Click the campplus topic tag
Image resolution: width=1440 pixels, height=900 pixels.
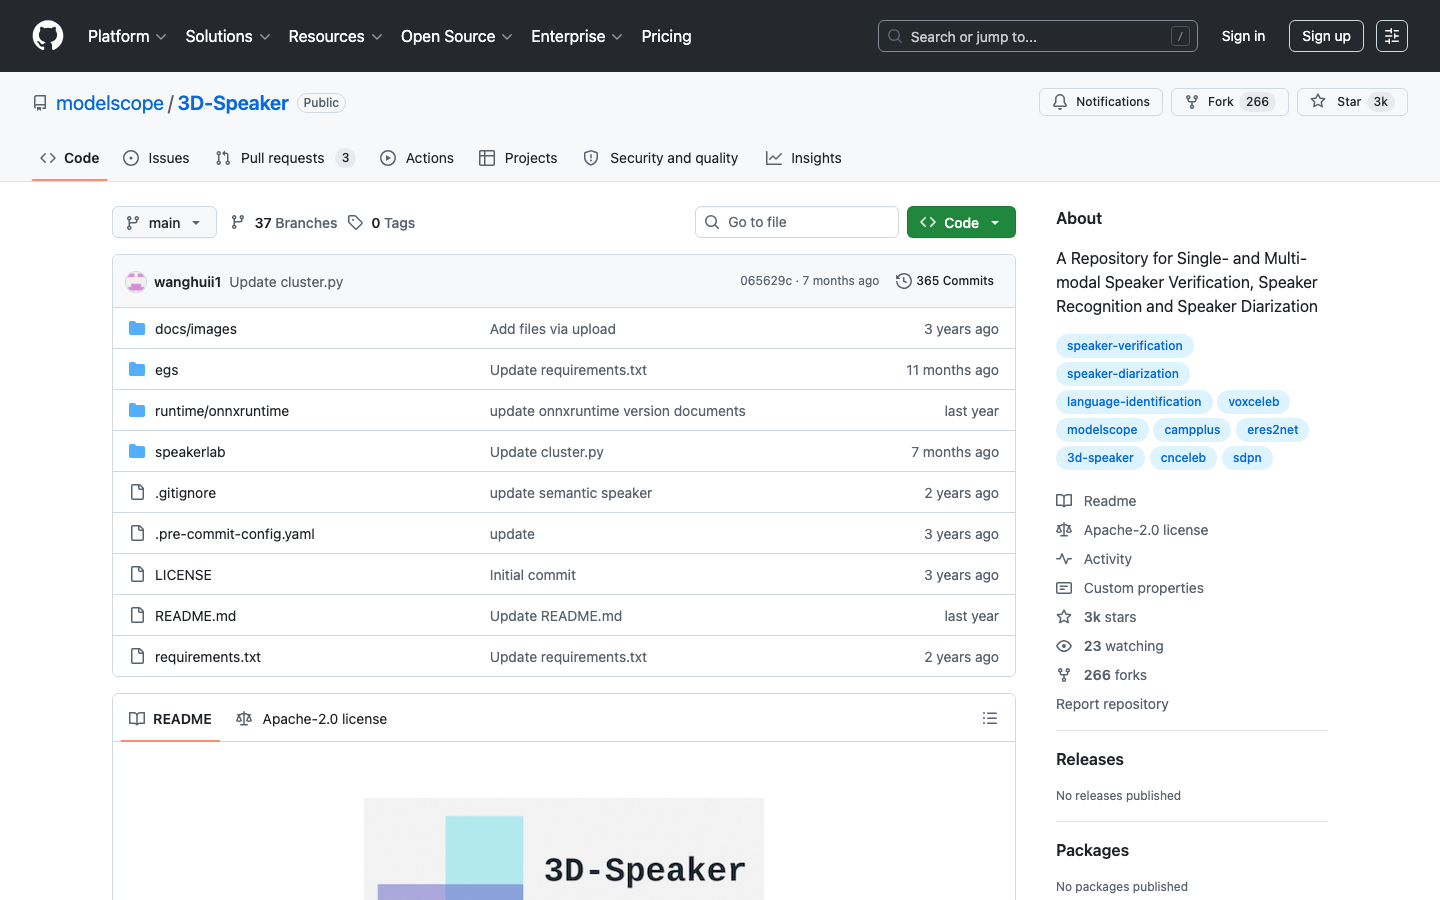click(x=1192, y=429)
